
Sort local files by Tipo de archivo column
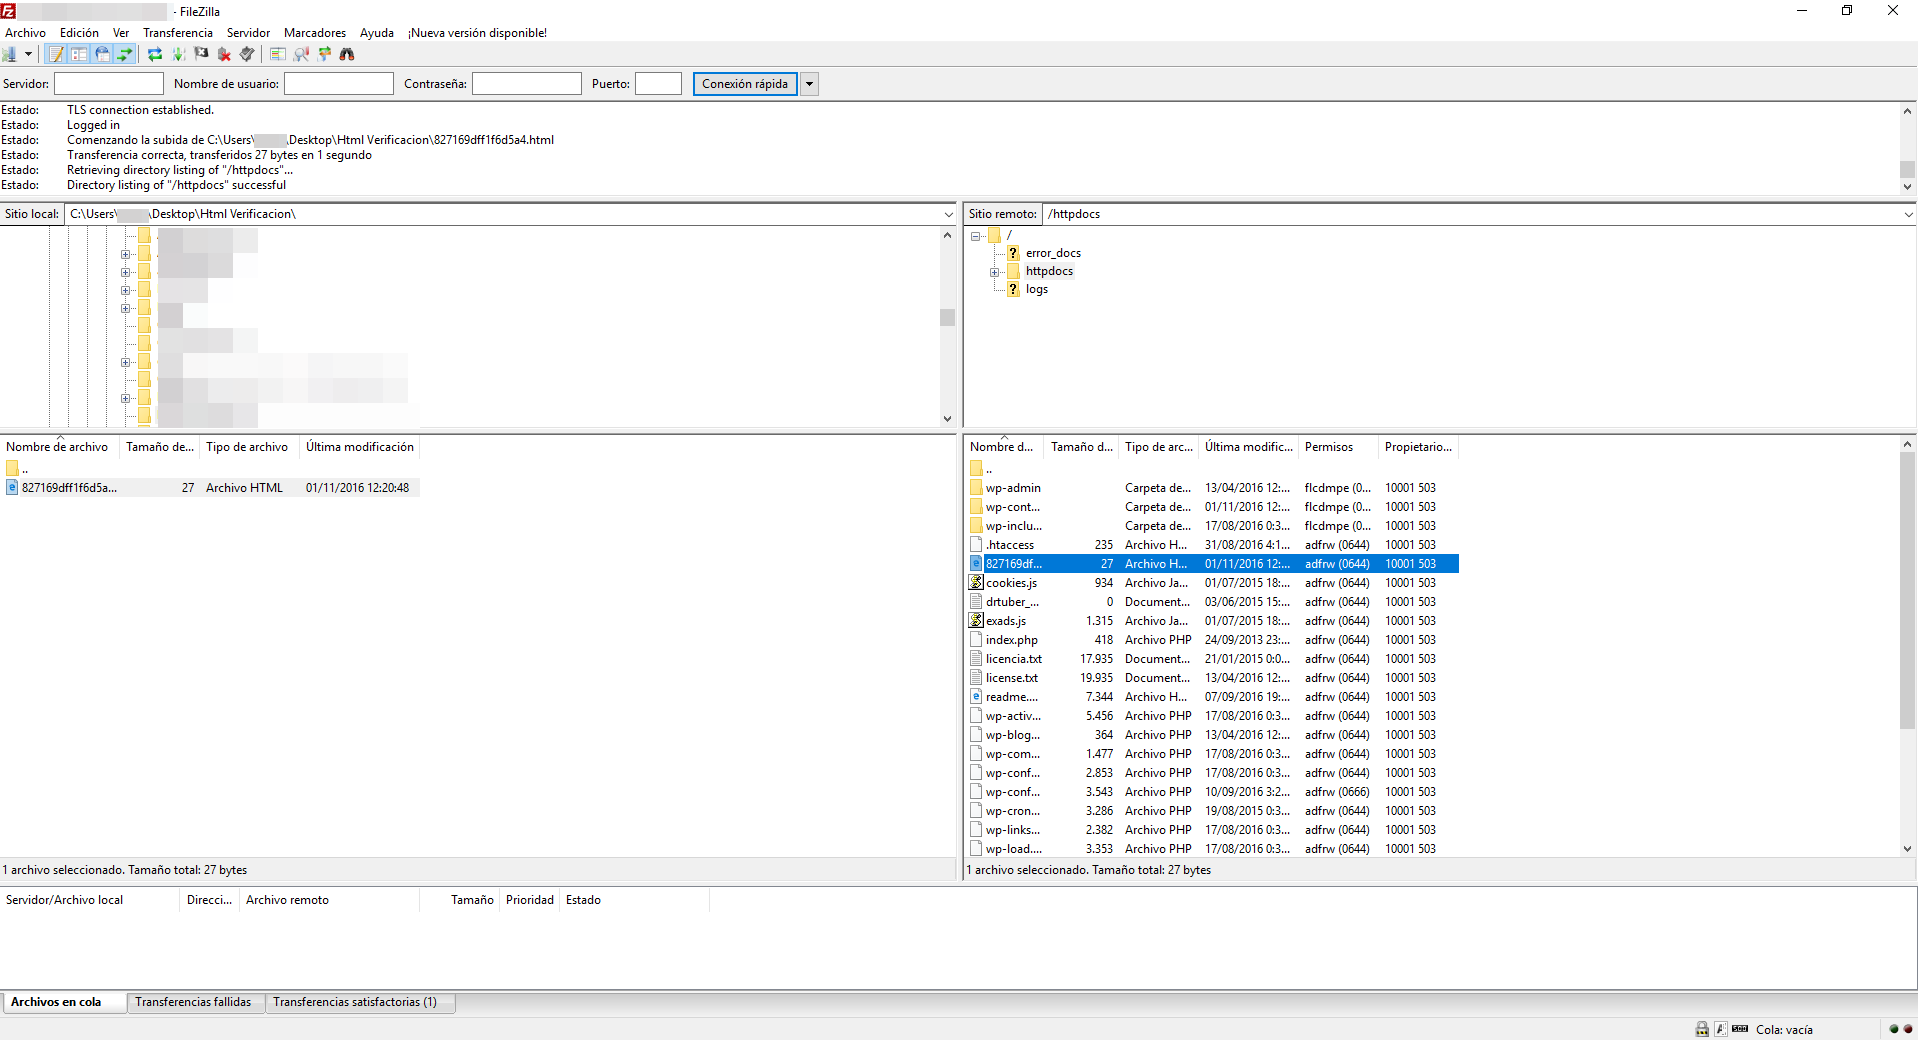[x=247, y=447]
